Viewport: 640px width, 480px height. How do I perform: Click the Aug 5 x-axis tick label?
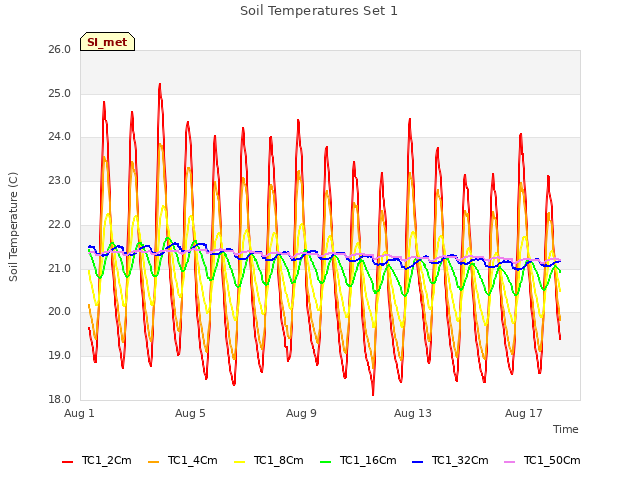click(190, 413)
